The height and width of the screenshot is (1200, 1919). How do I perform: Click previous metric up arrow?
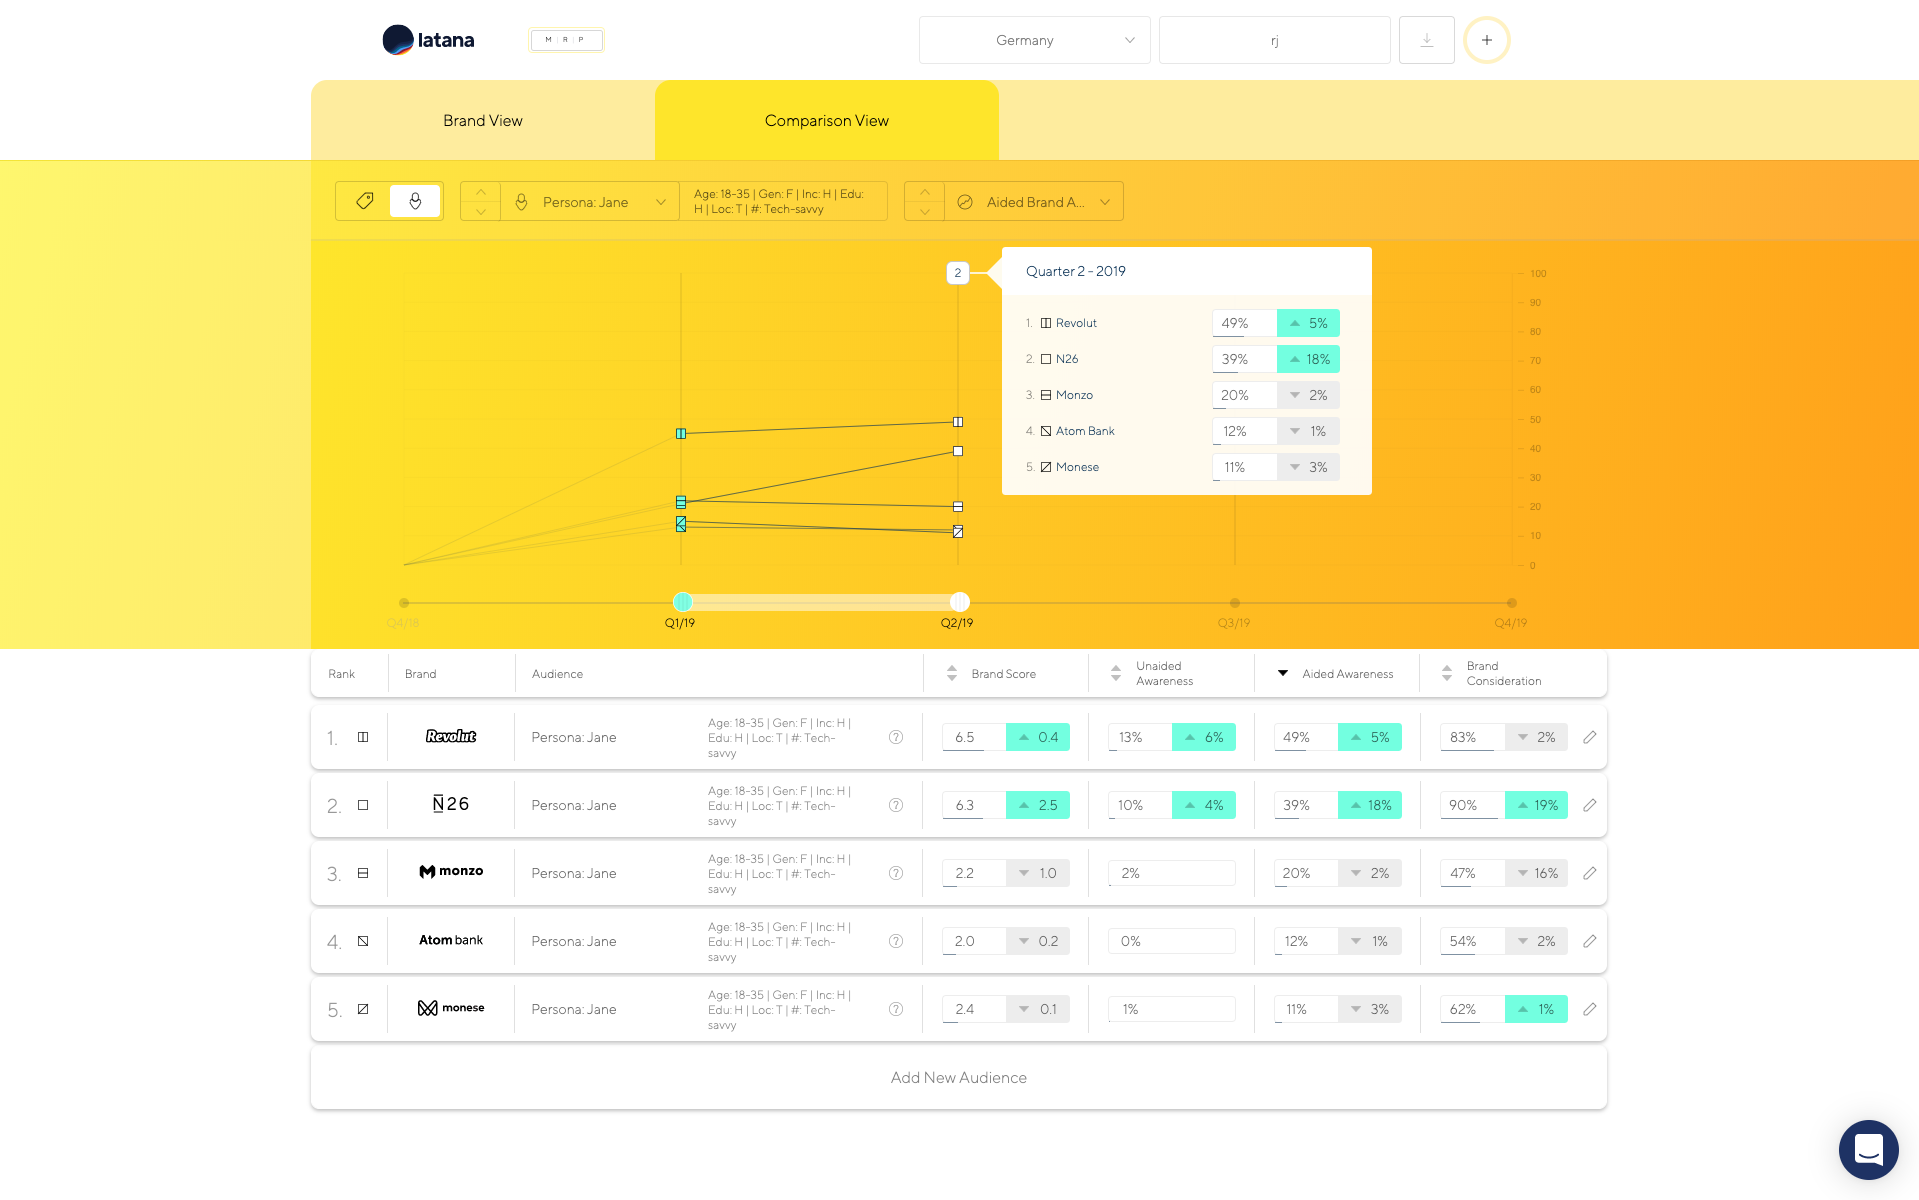[925, 192]
